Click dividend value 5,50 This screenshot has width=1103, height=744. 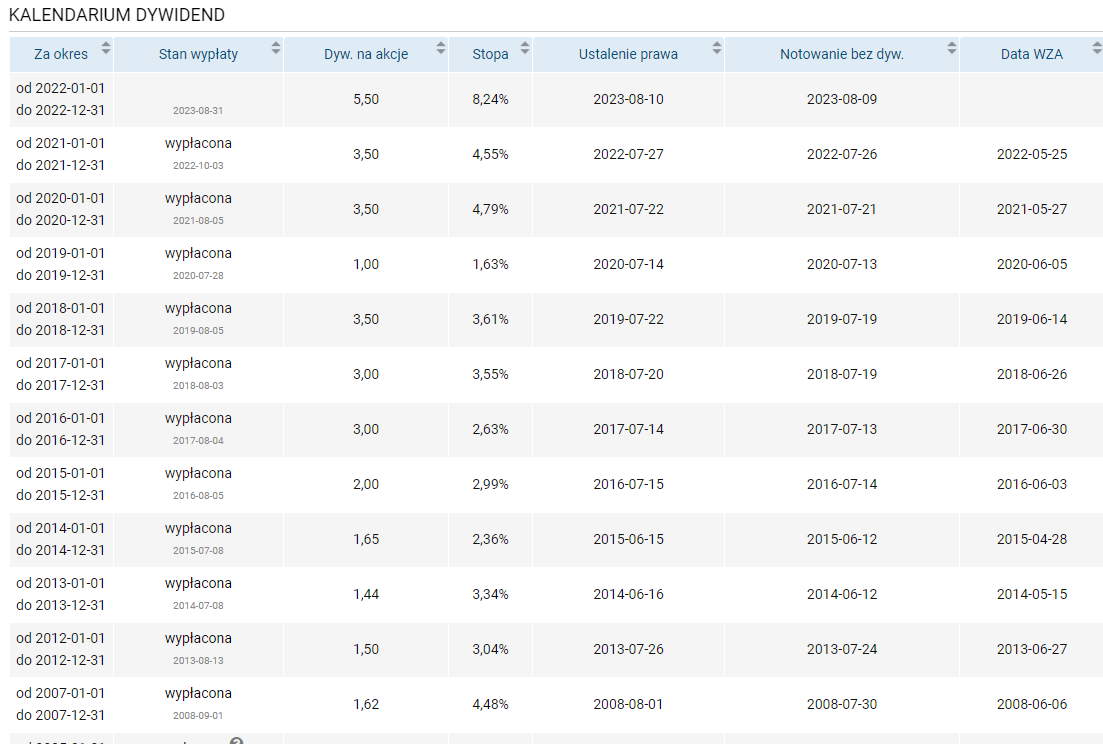click(x=366, y=99)
